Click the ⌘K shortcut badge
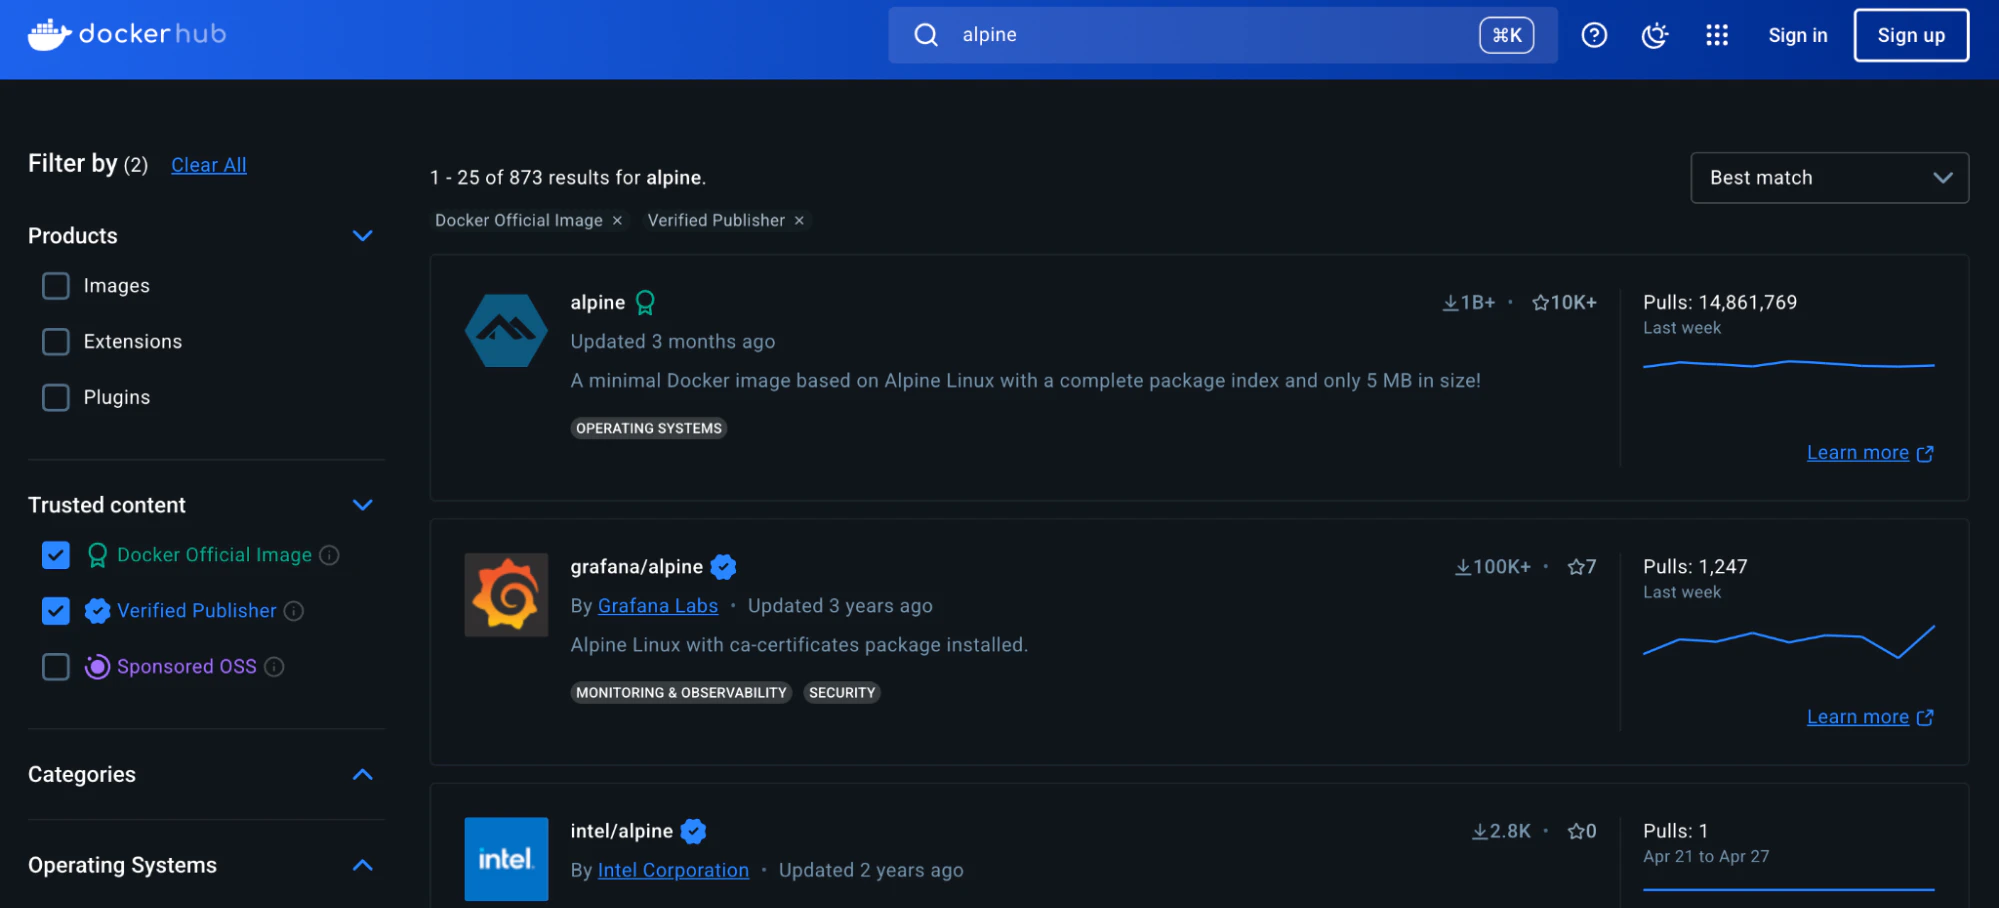 click(x=1506, y=35)
